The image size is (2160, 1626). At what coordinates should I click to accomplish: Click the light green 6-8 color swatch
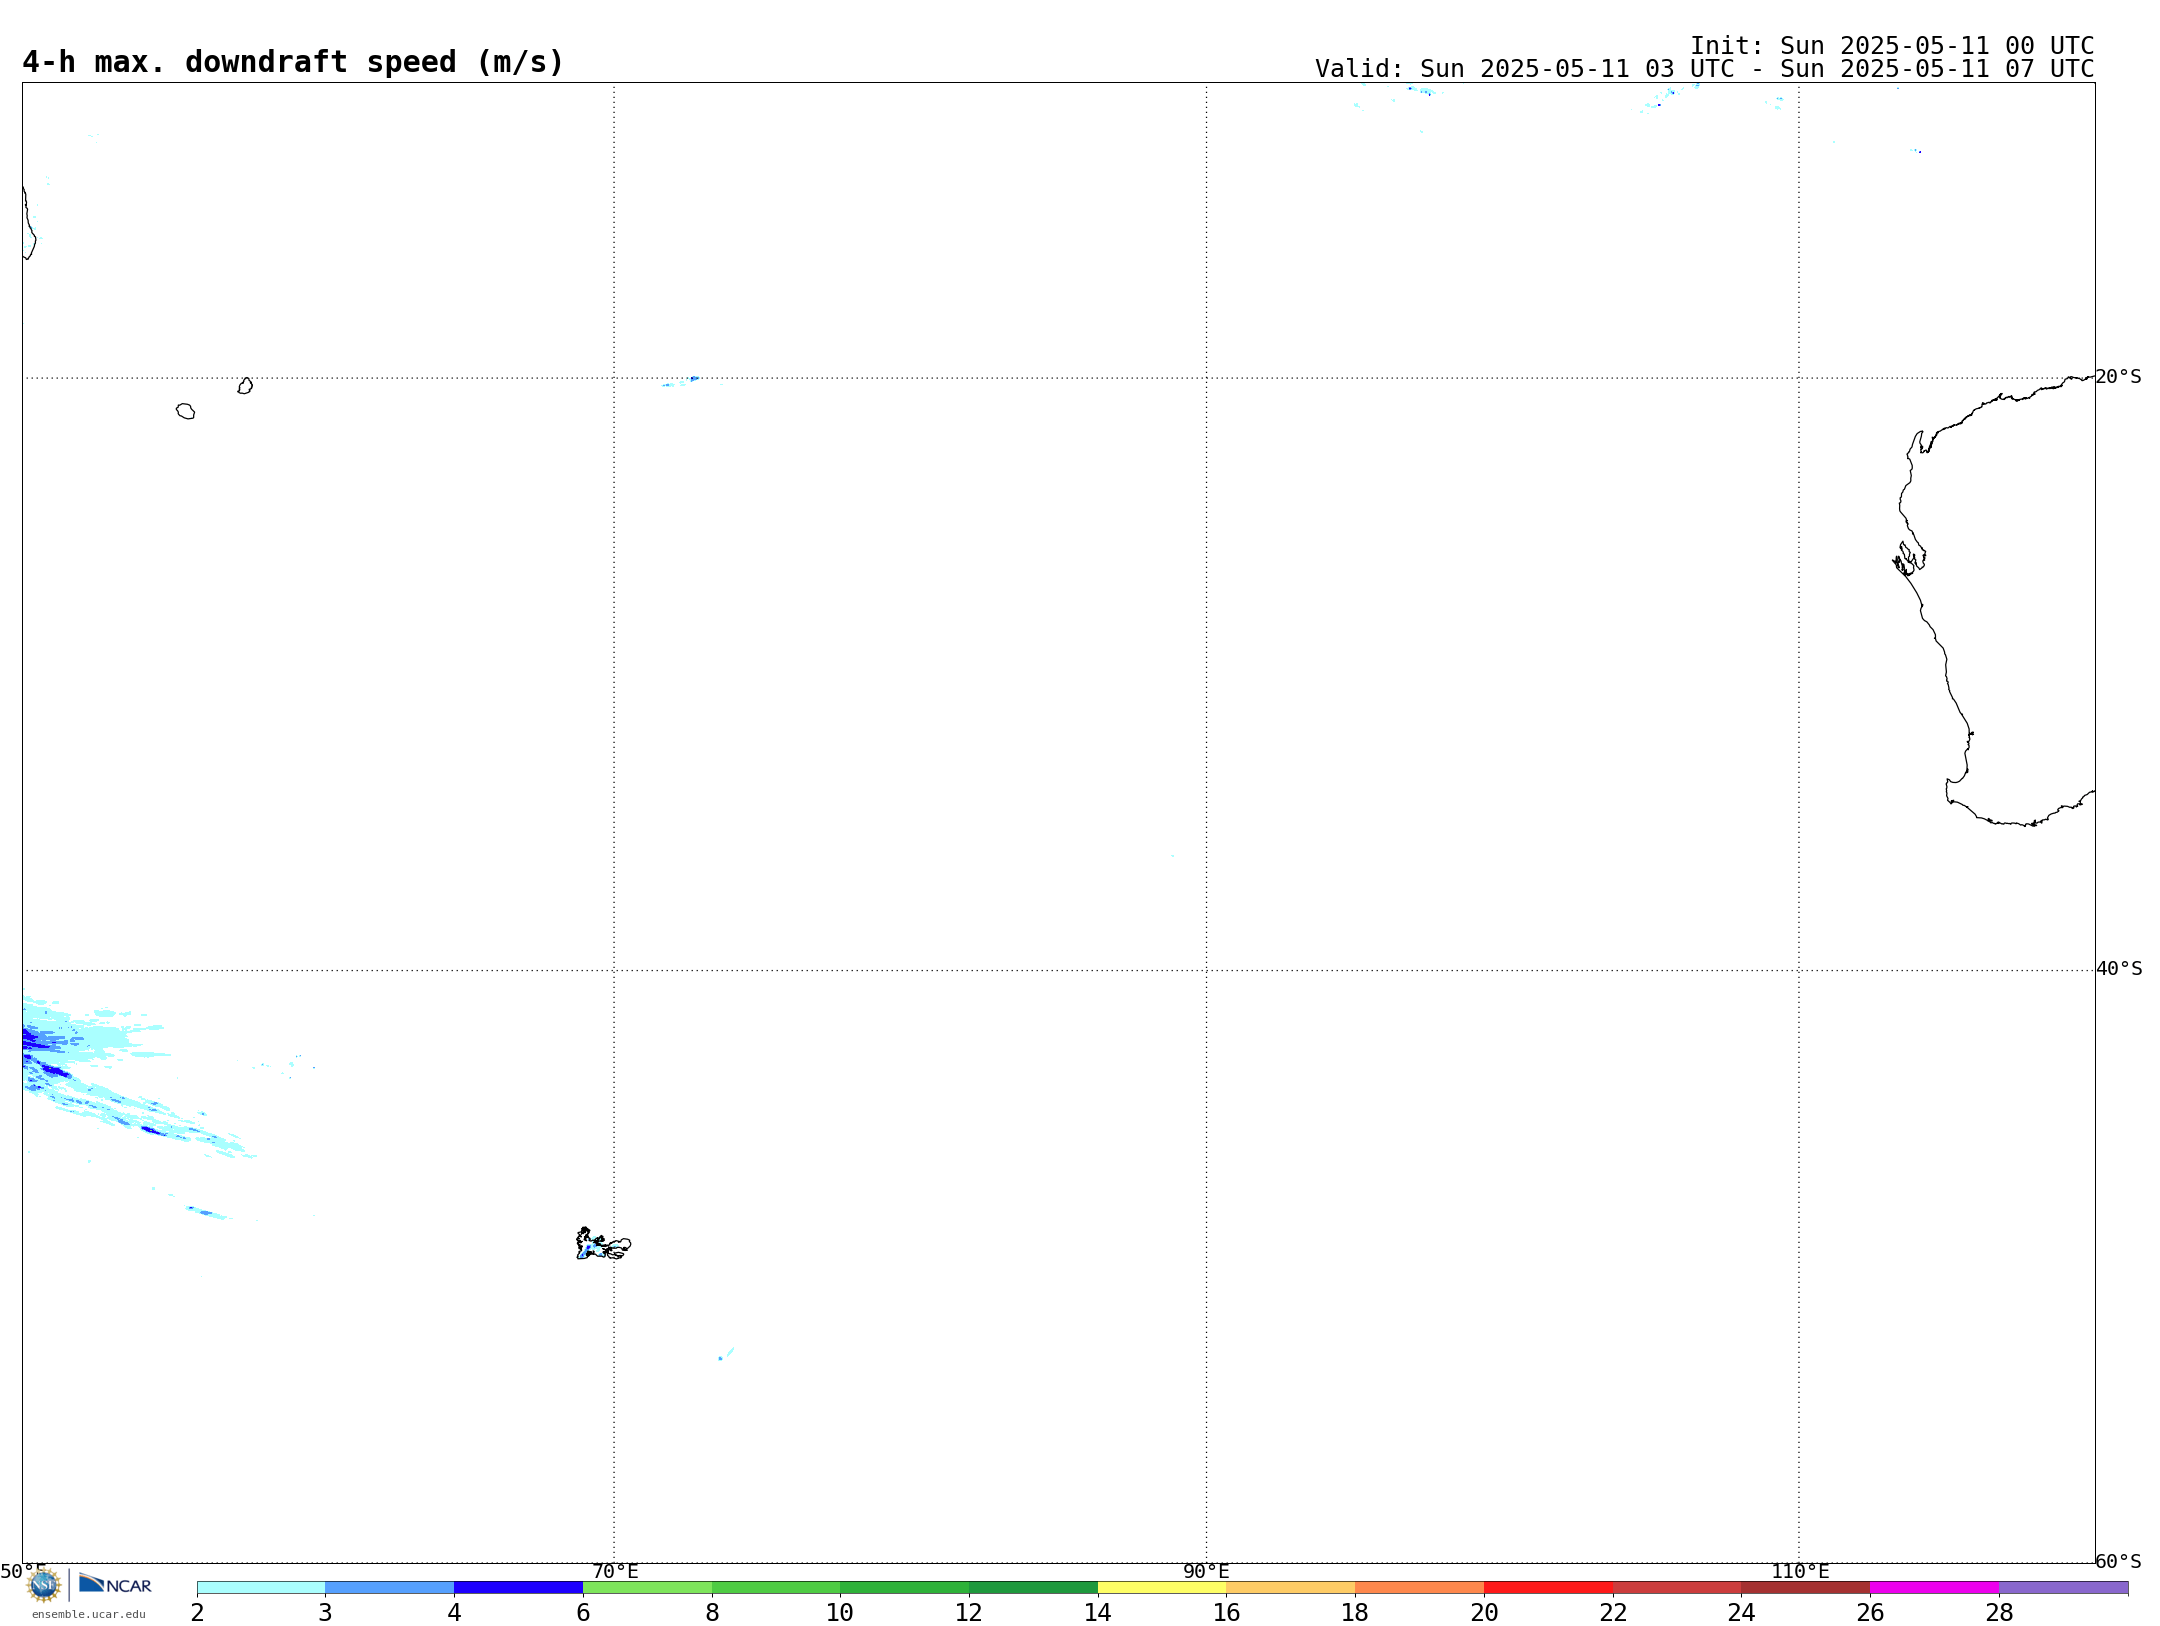[x=647, y=1588]
